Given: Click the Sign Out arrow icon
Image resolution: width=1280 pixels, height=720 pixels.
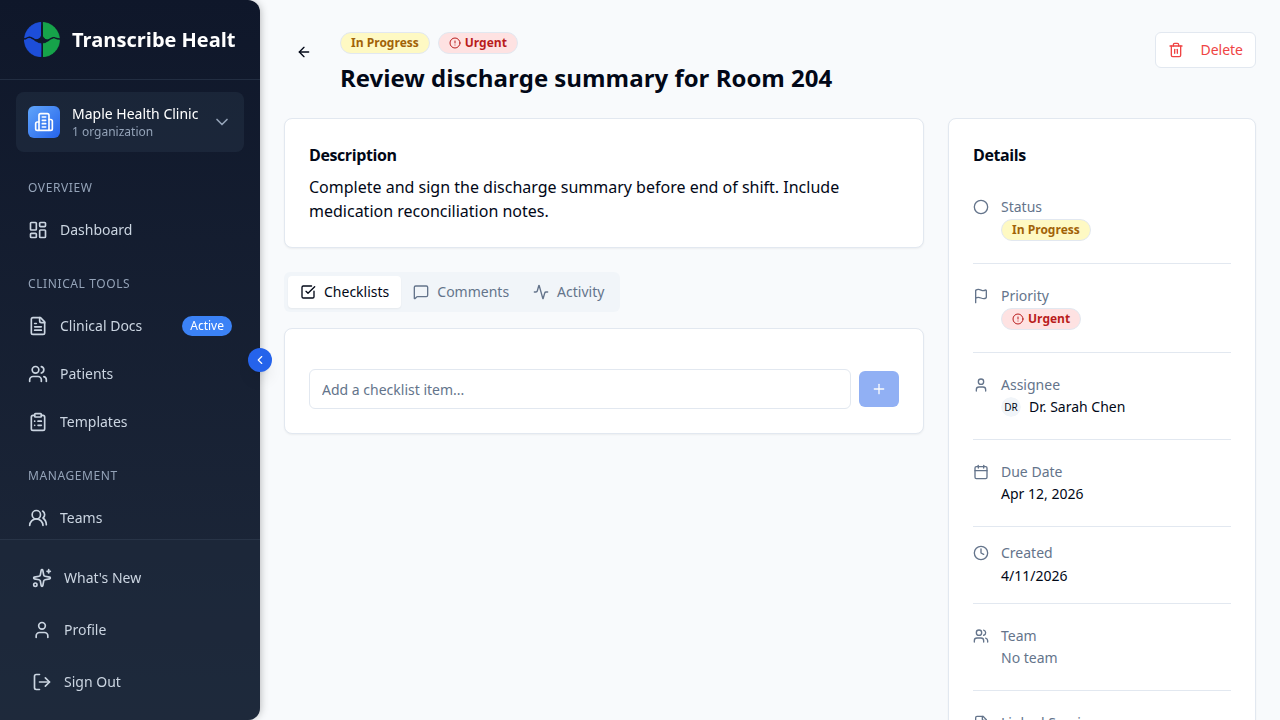Looking at the screenshot, I should point(41,681).
